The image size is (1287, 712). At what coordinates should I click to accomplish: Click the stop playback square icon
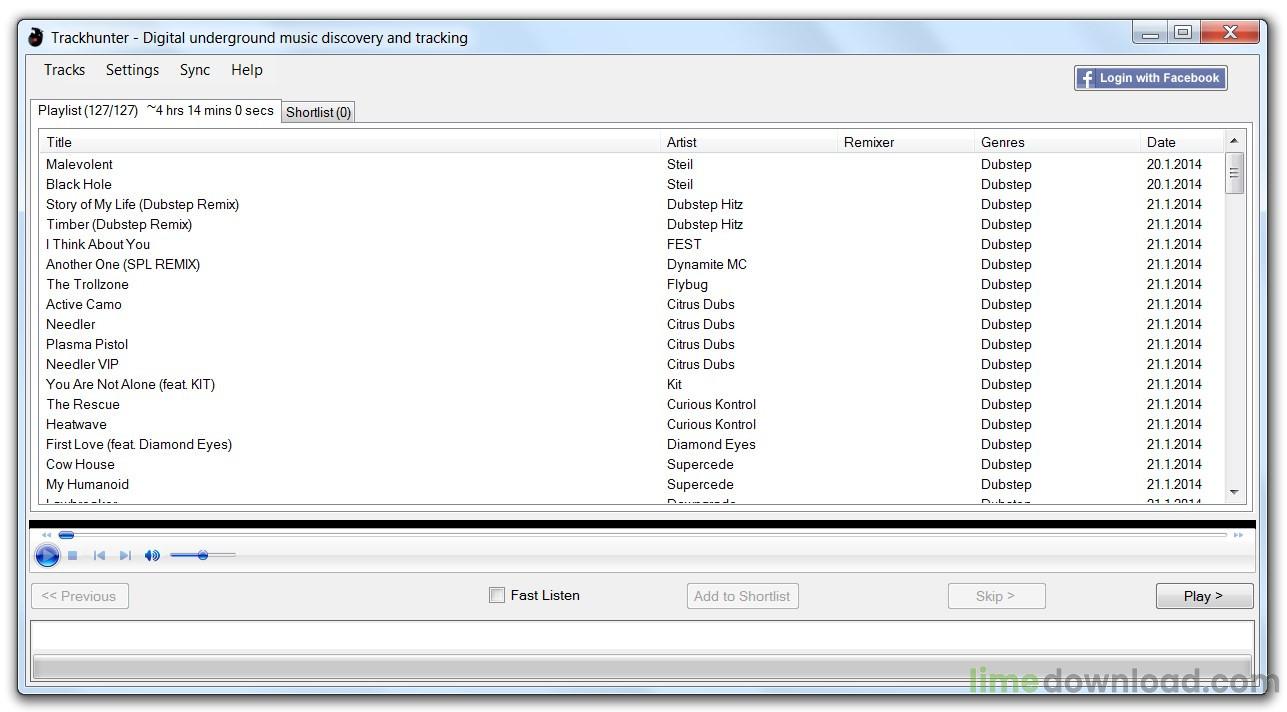tap(73, 555)
